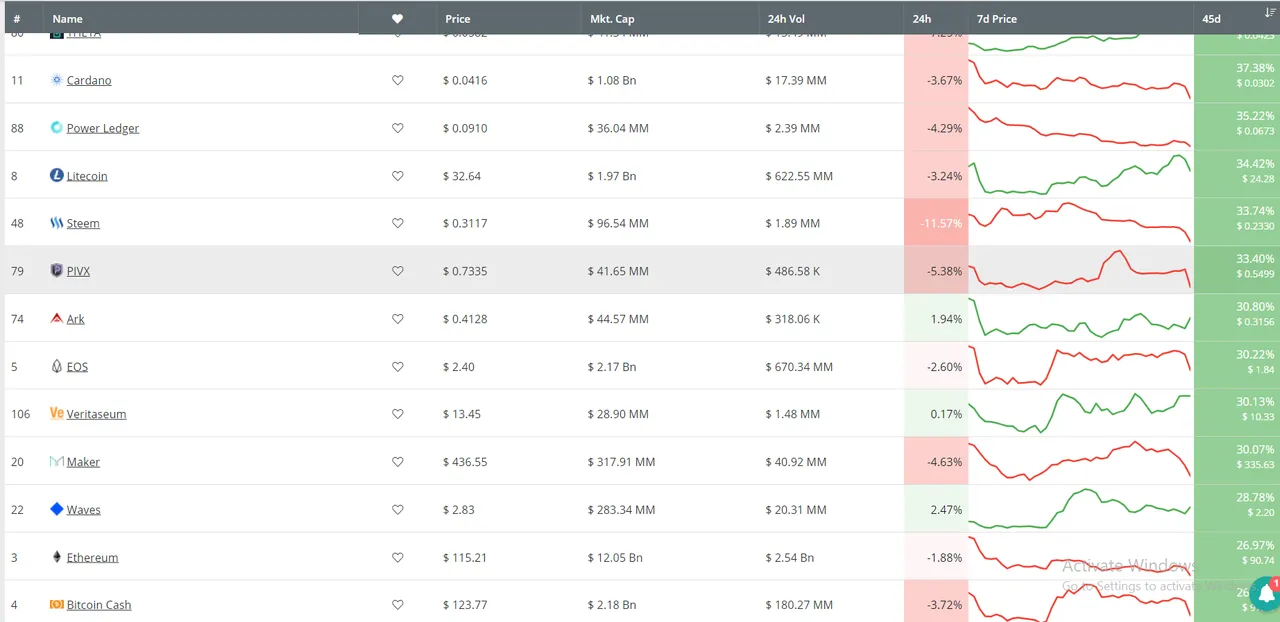Screen dimensions: 1280x622
Task: Click the Ark coin logo
Action: (57, 319)
